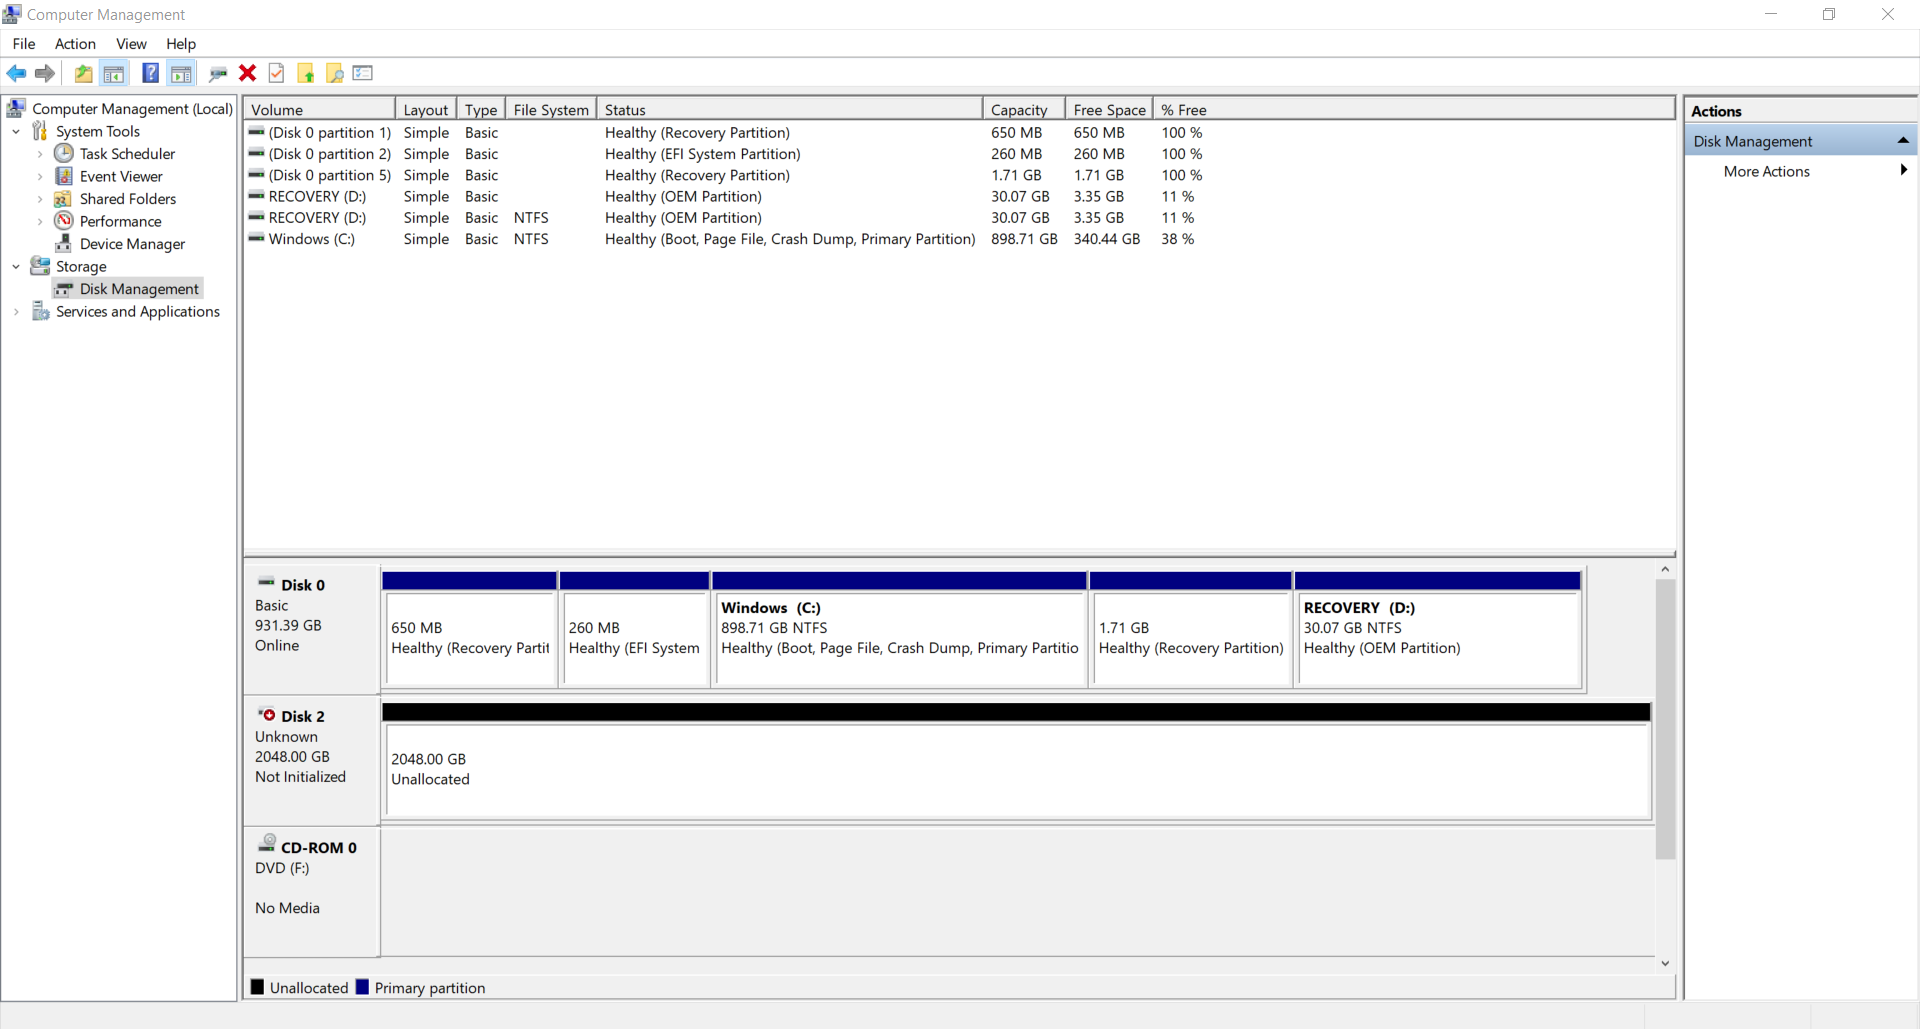1920x1029 pixels.
Task: Click the Connect drive toolbar icon
Action: [218, 73]
